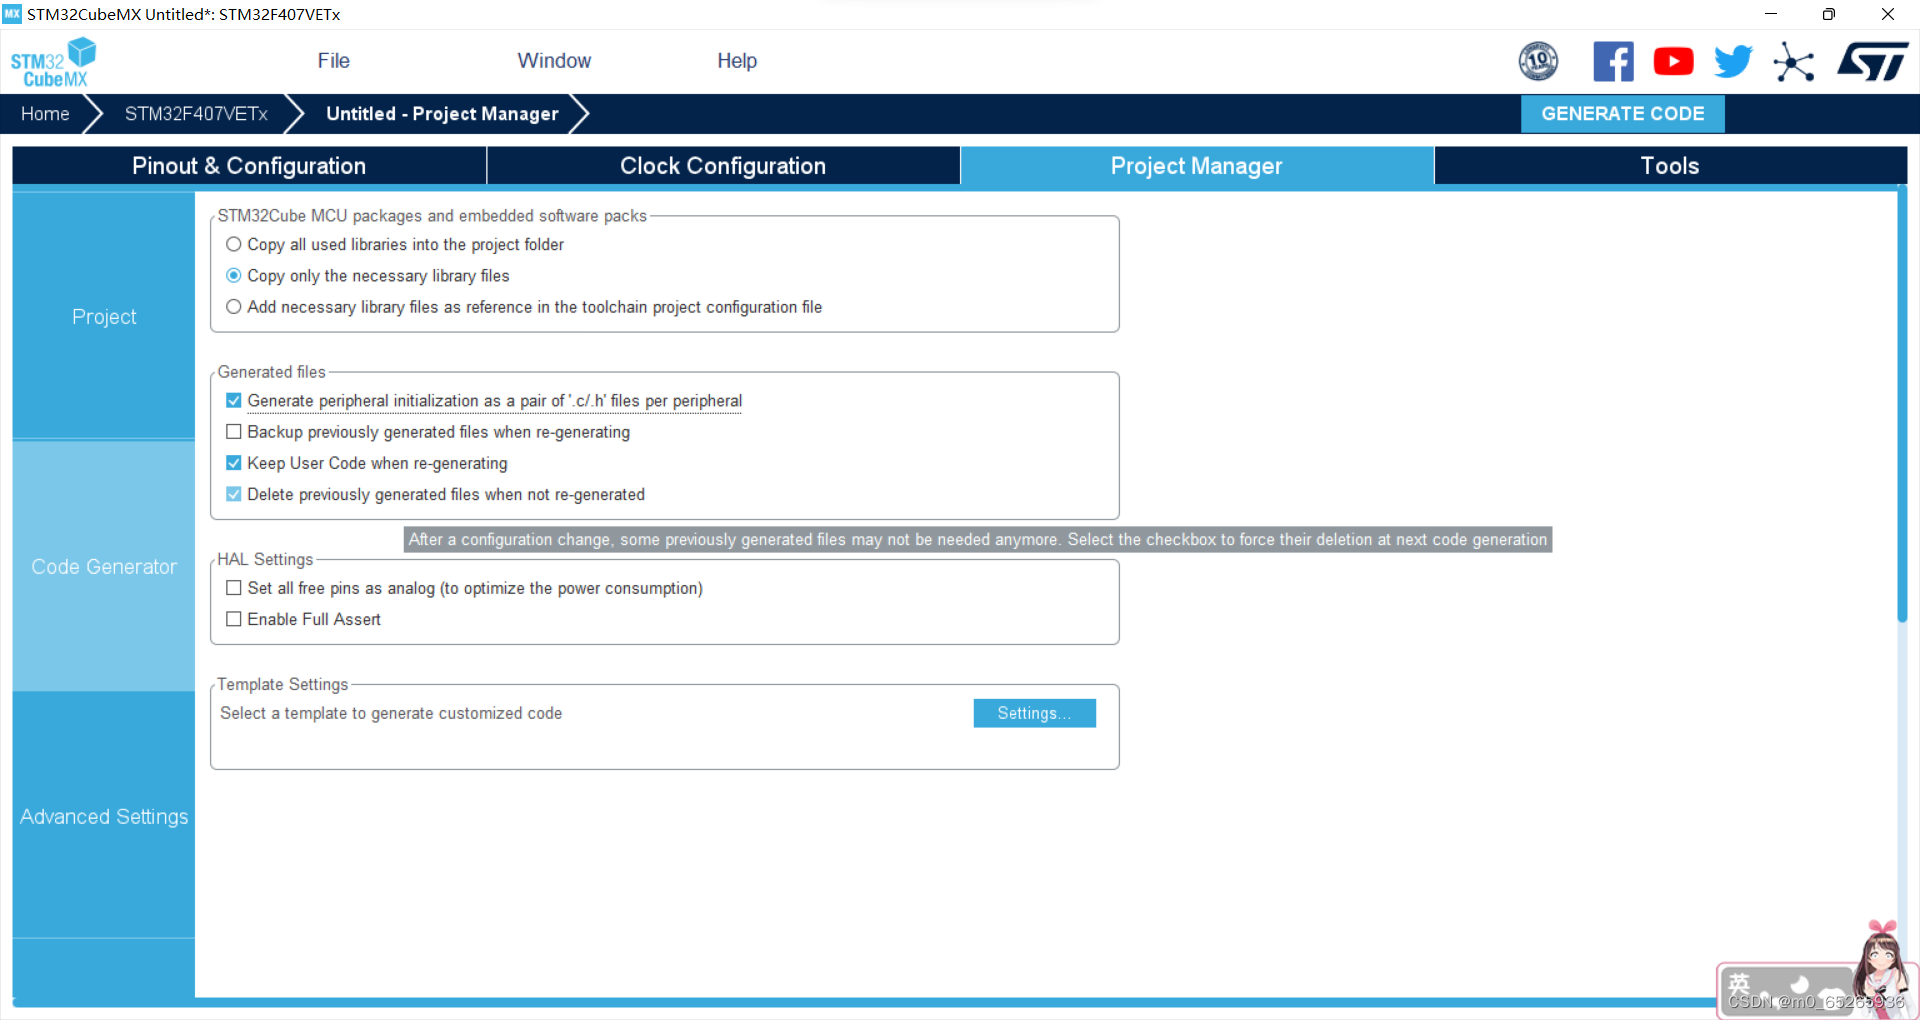
Task: Select Add necessary library files as reference
Action: (x=234, y=307)
